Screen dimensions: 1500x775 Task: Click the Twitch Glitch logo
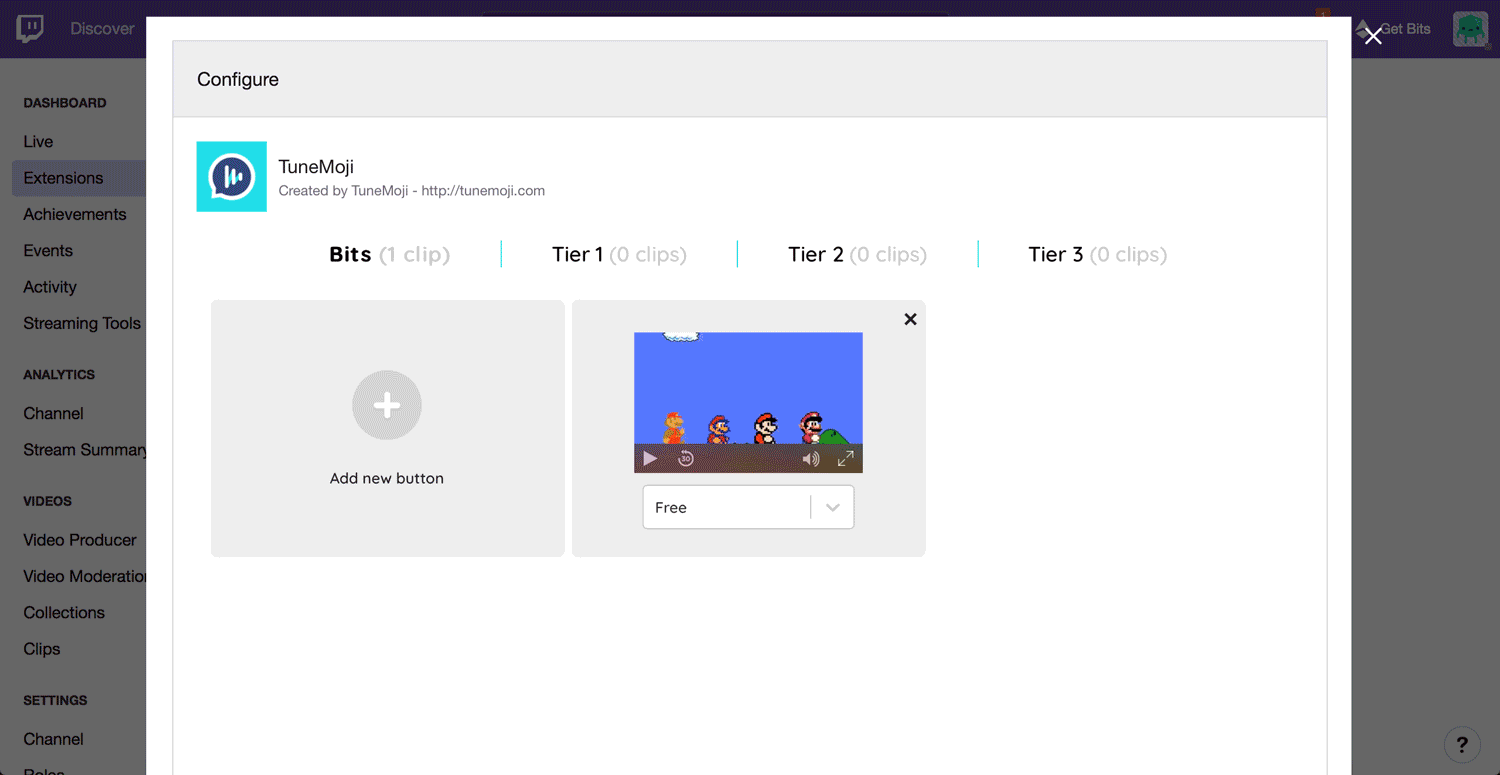(29, 28)
